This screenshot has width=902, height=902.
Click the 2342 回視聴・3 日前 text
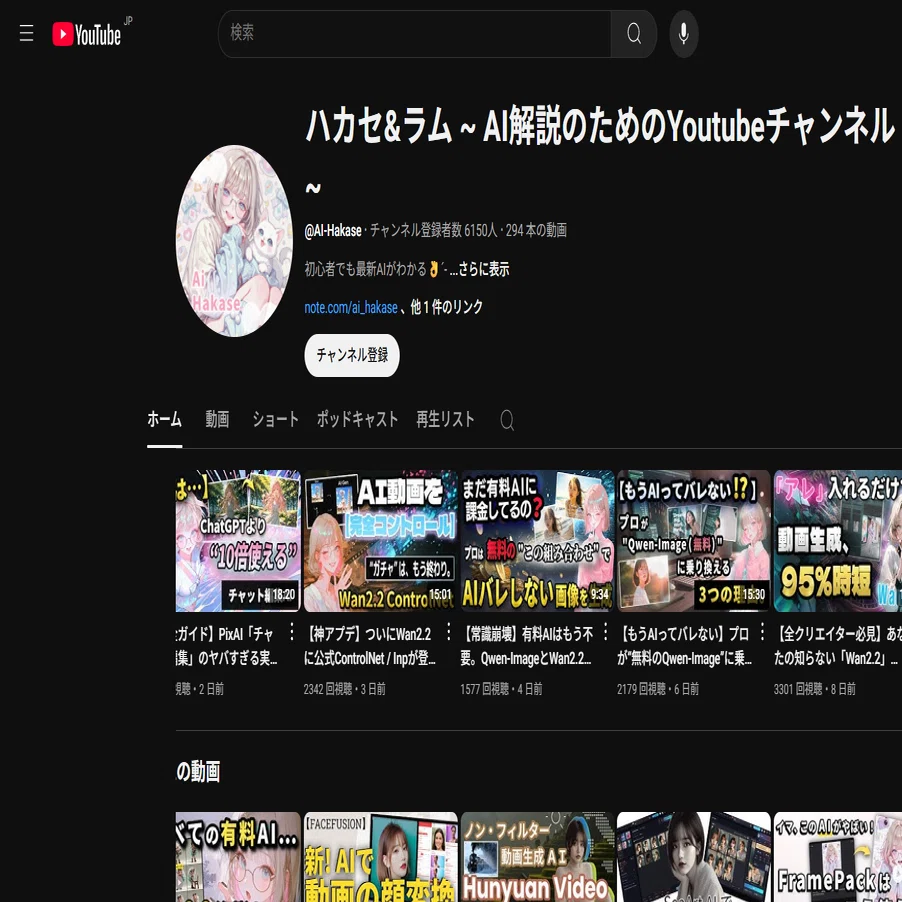(345, 689)
